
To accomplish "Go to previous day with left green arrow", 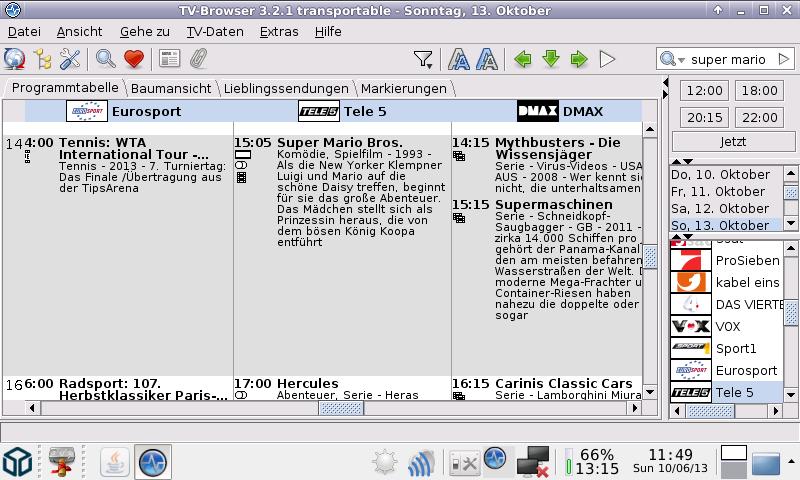I will 522,59.
